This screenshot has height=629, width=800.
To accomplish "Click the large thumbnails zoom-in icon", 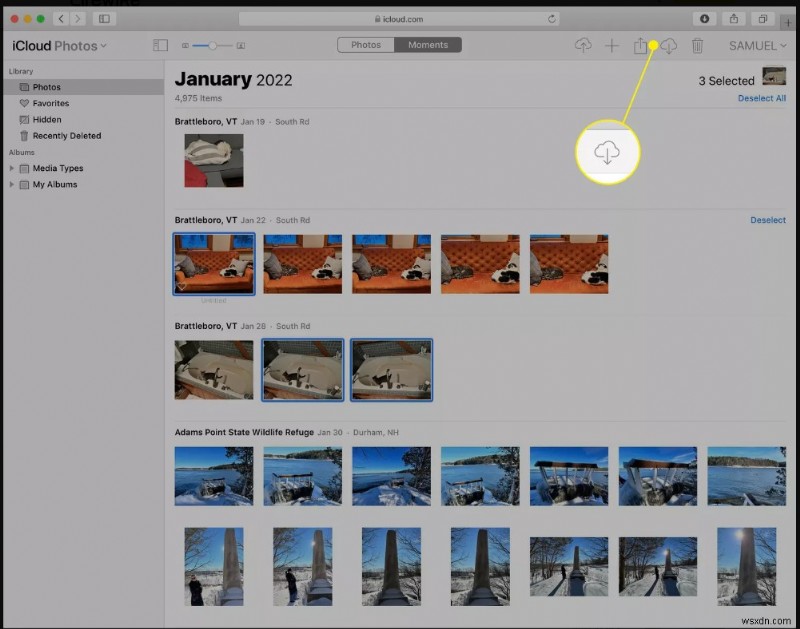I will click(241, 46).
